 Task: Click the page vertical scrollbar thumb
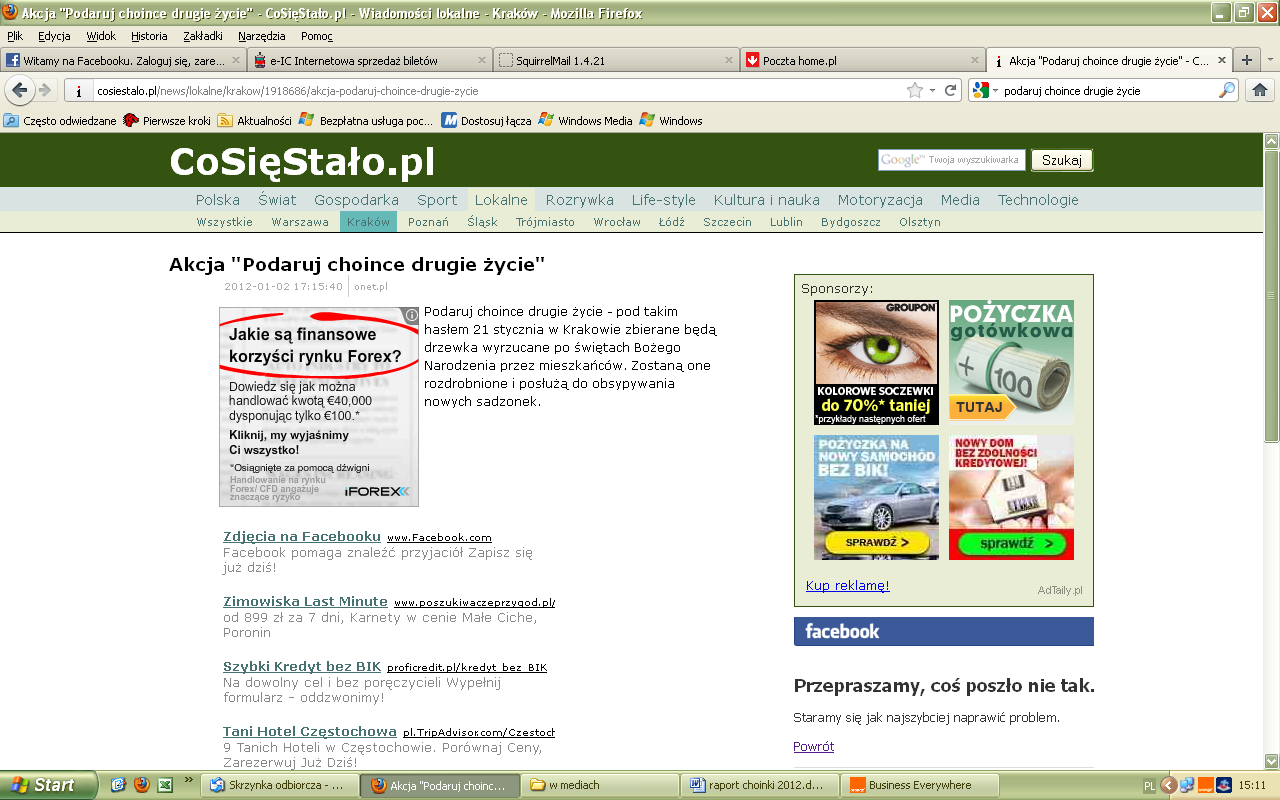pos(1271,296)
